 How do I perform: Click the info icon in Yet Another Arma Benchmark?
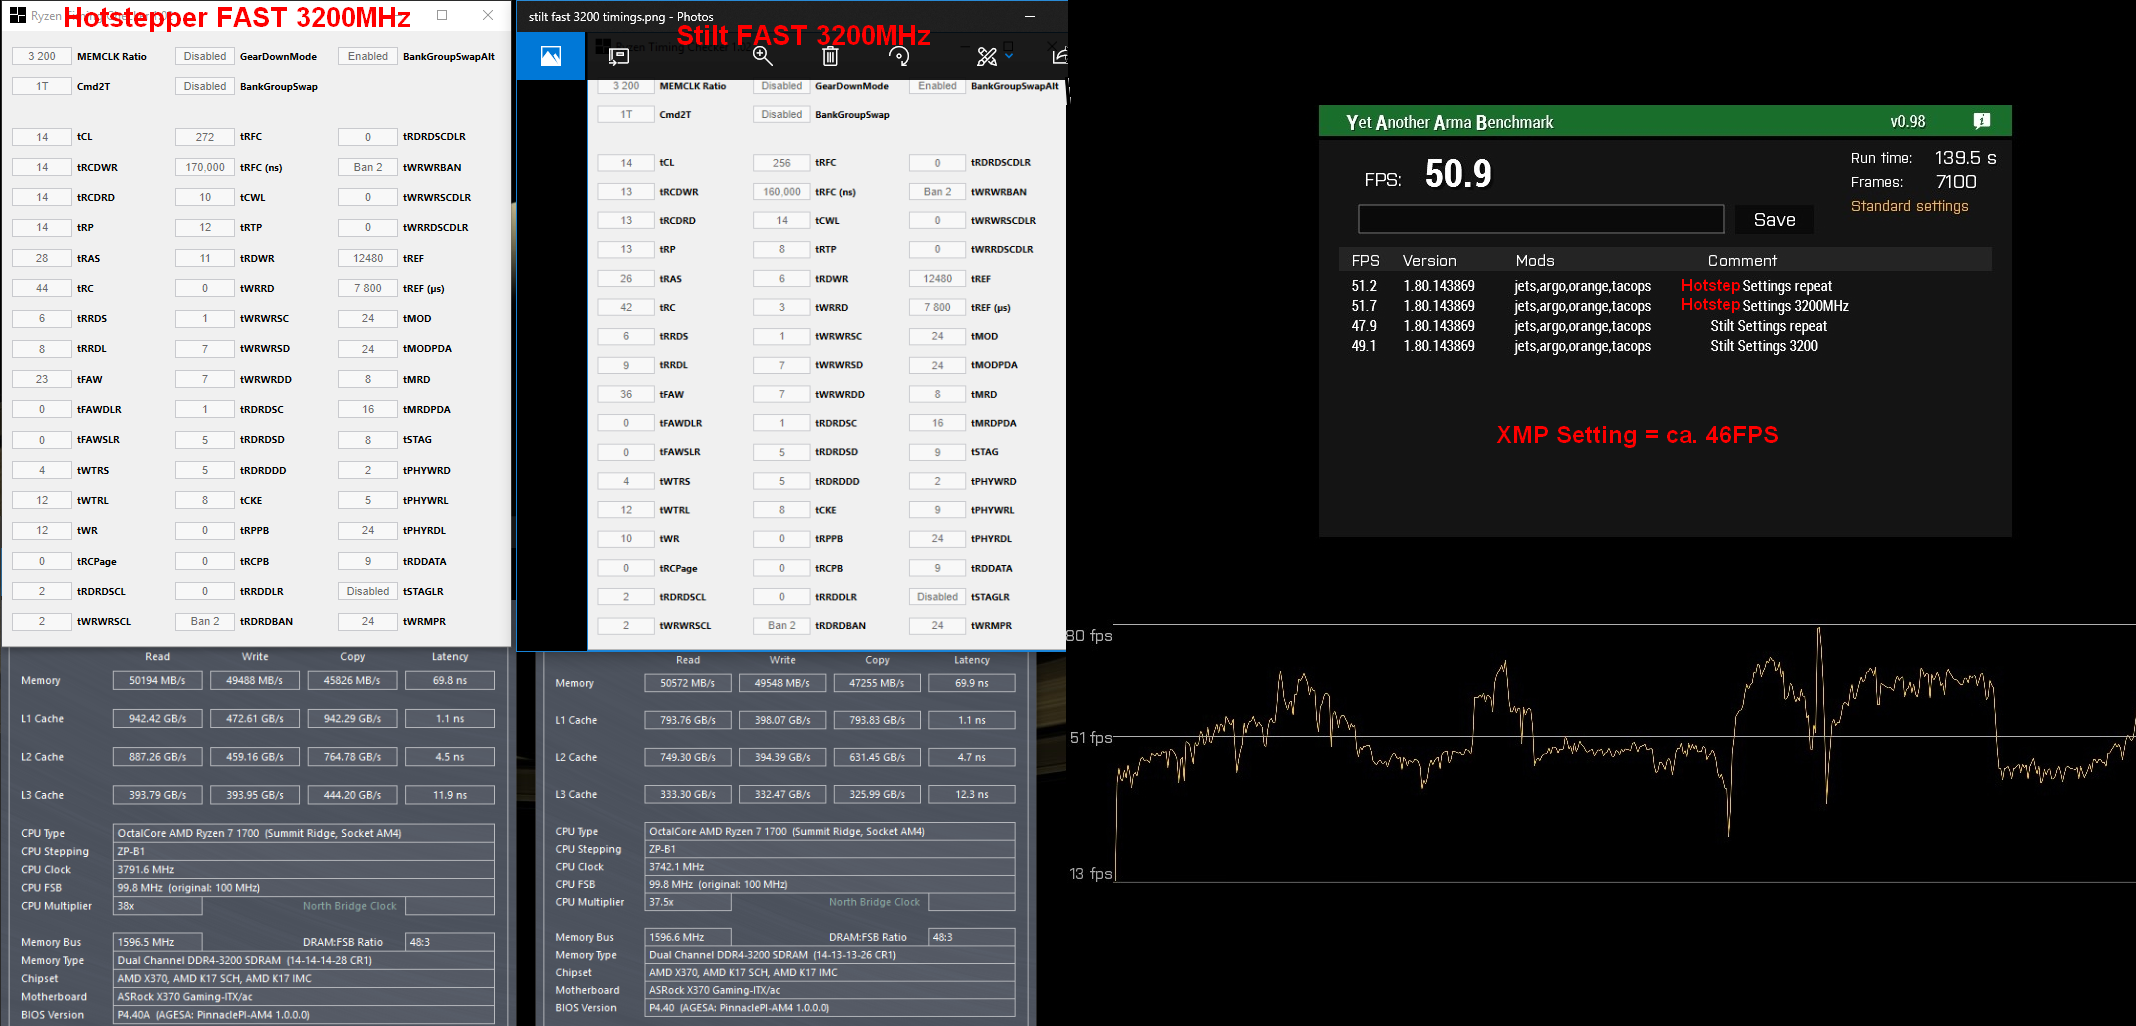[x=1981, y=121]
